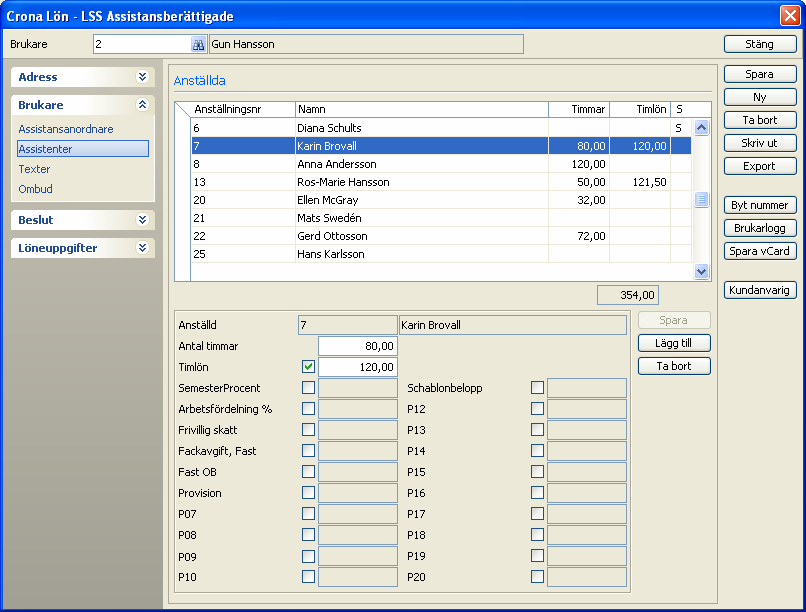
Task: Check the Schablonbelopp checkbox
Action: point(537,388)
